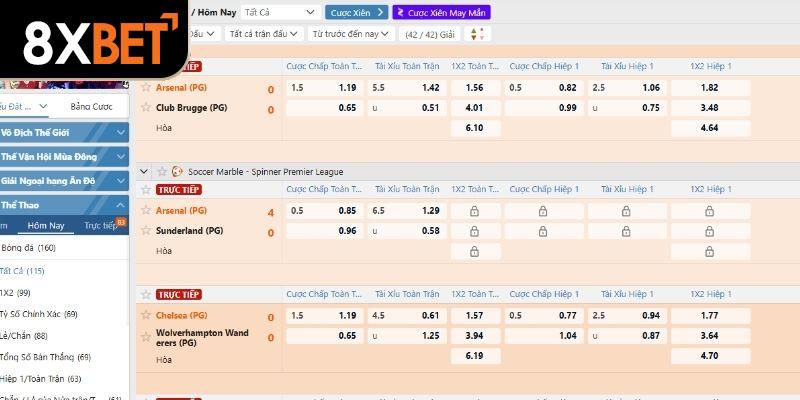Screen dimensions: 800x400
Task: Star the Chelsea (PG) team row
Action: [145, 315]
